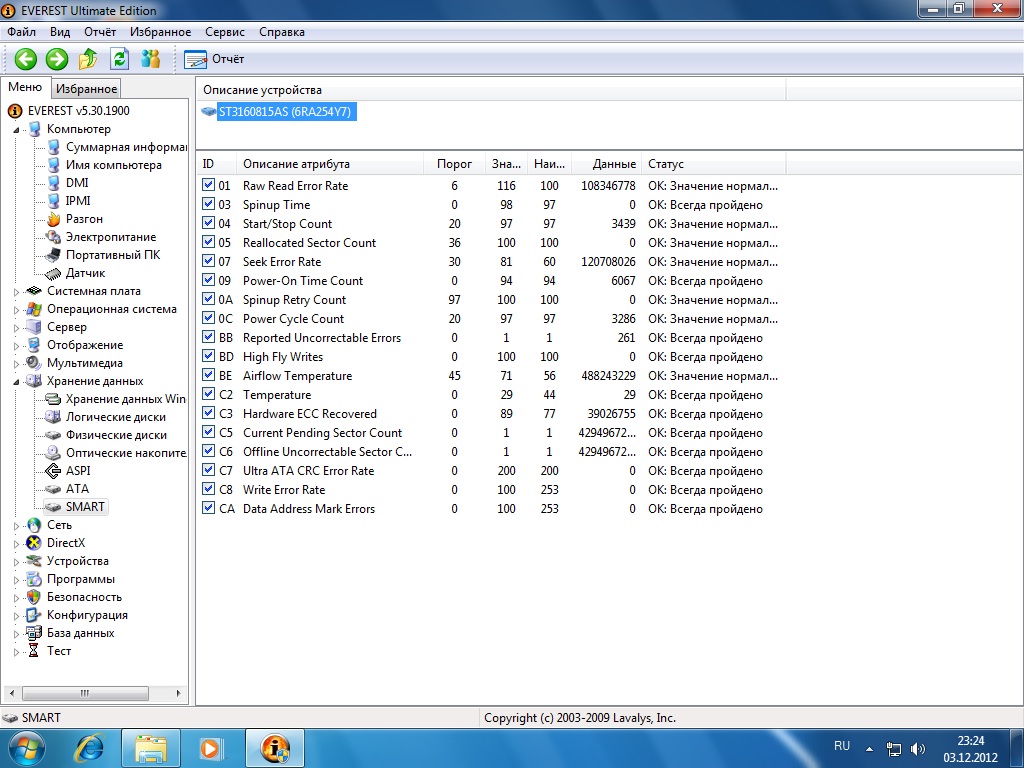Screen dimensions: 1024x768
Task: Click the green Back arrow toolbar icon
Action: point(26,59)
